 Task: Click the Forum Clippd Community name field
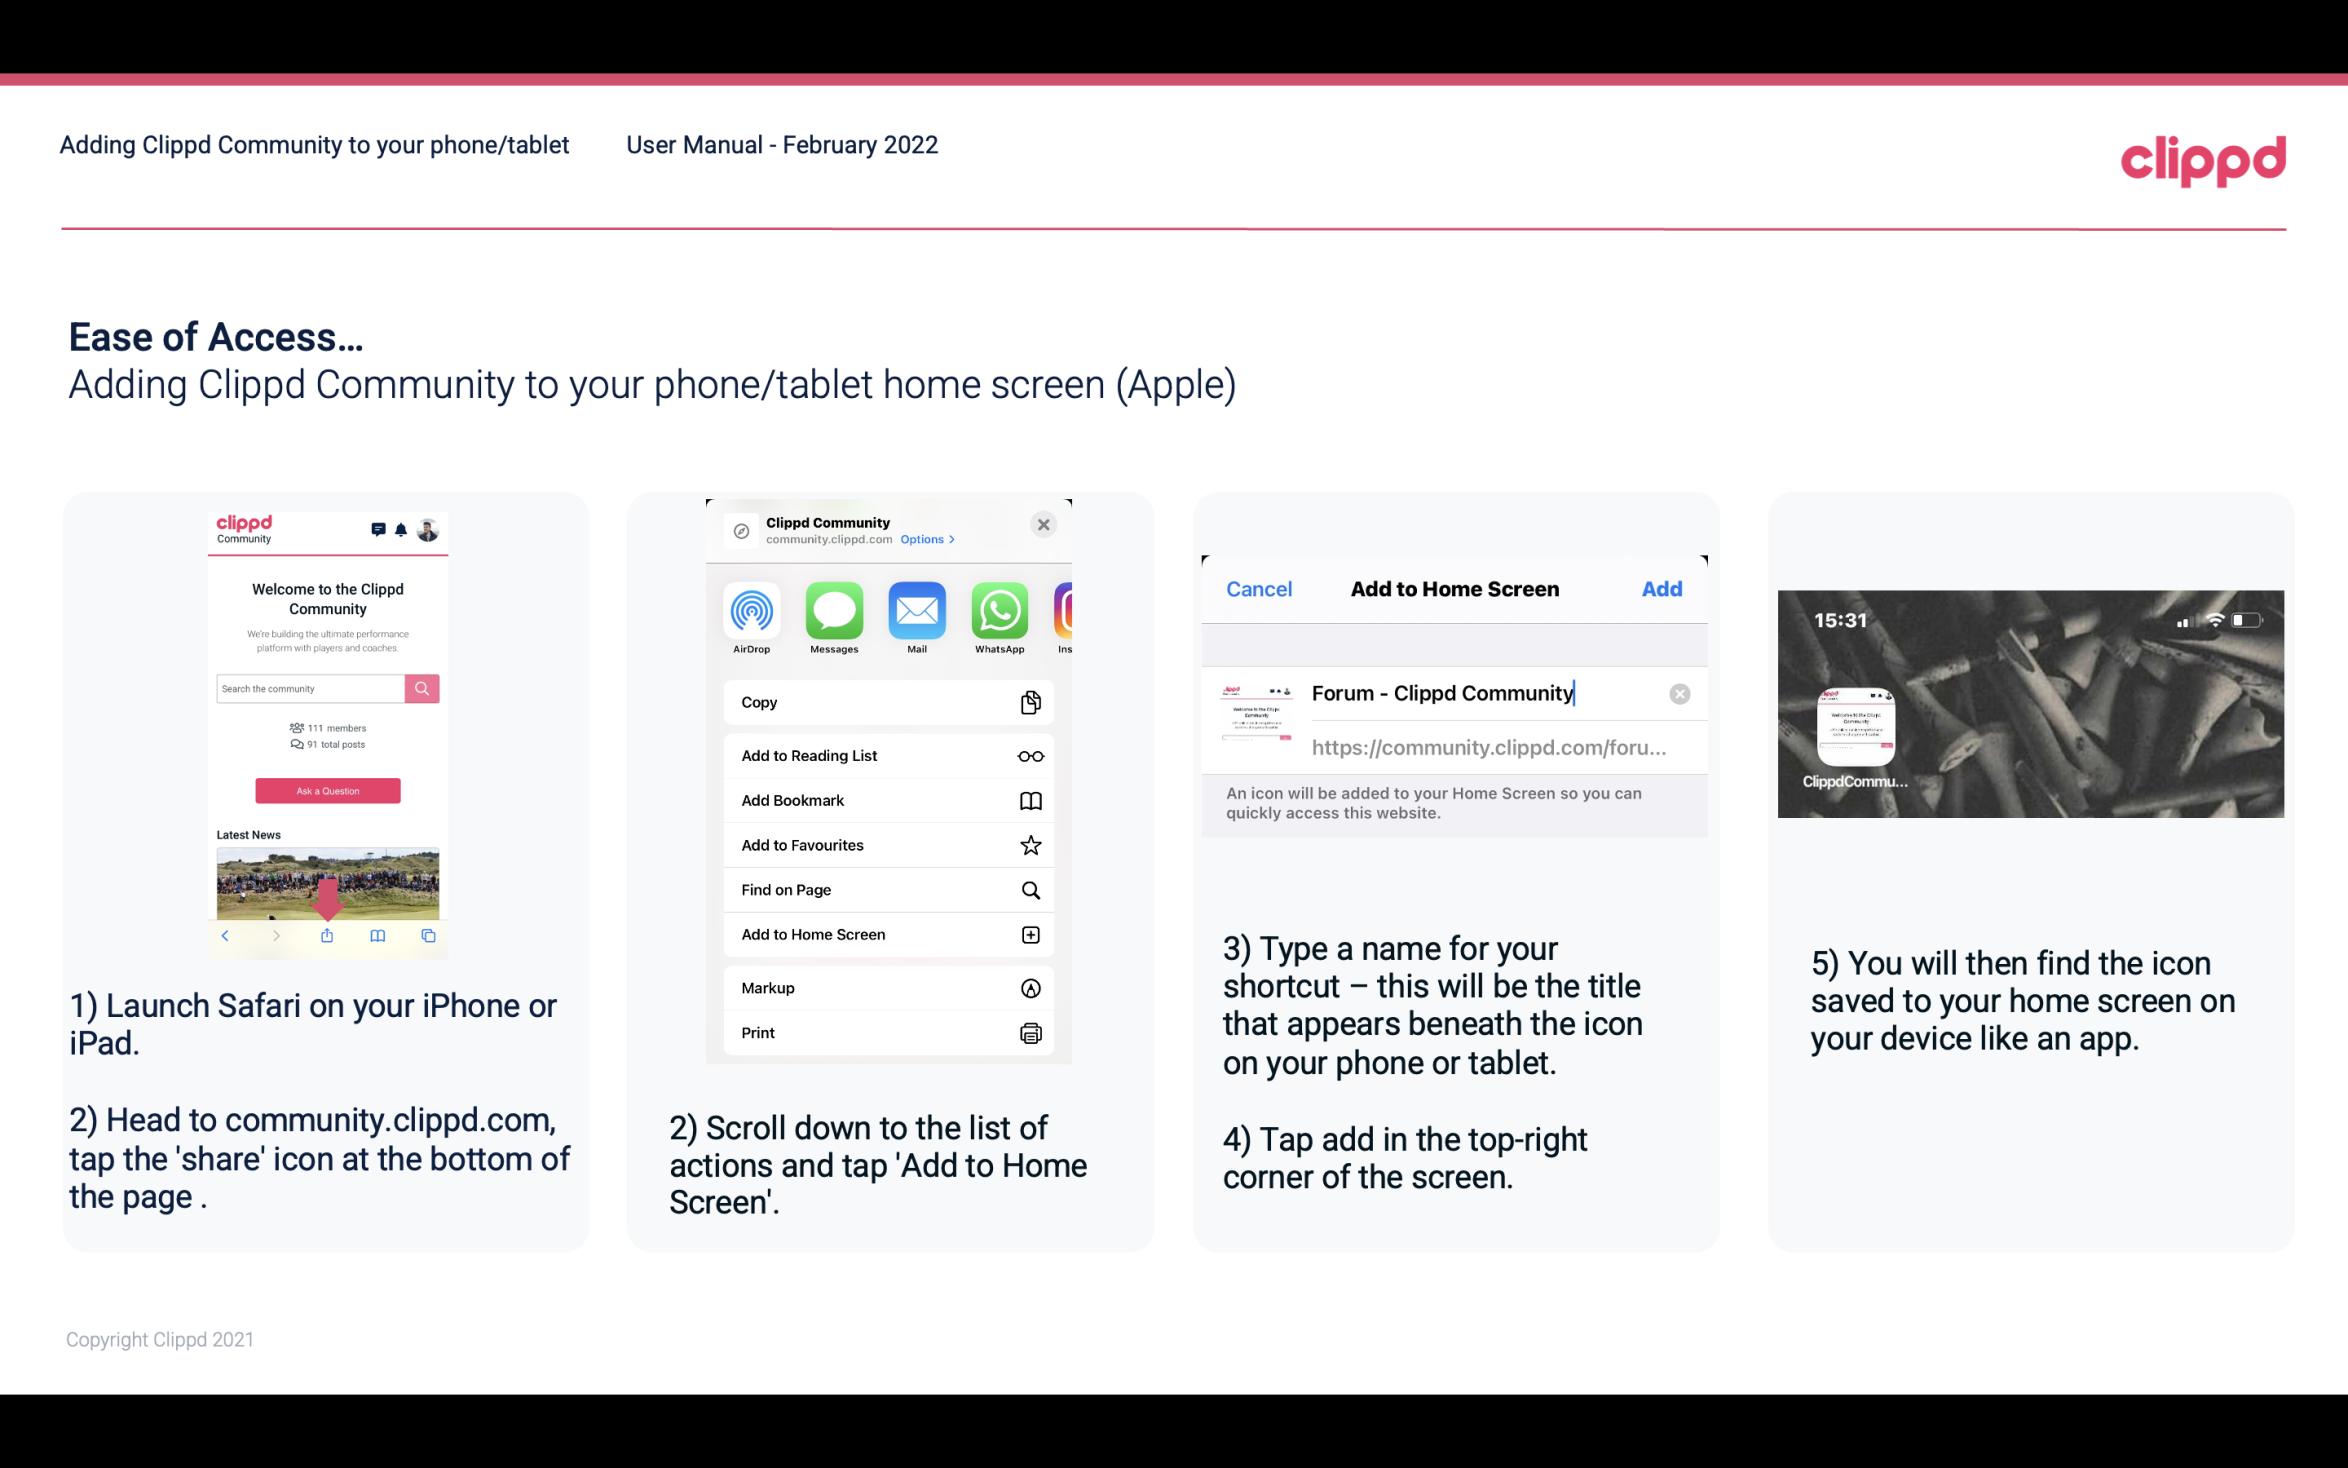(x=1445, y=692)
